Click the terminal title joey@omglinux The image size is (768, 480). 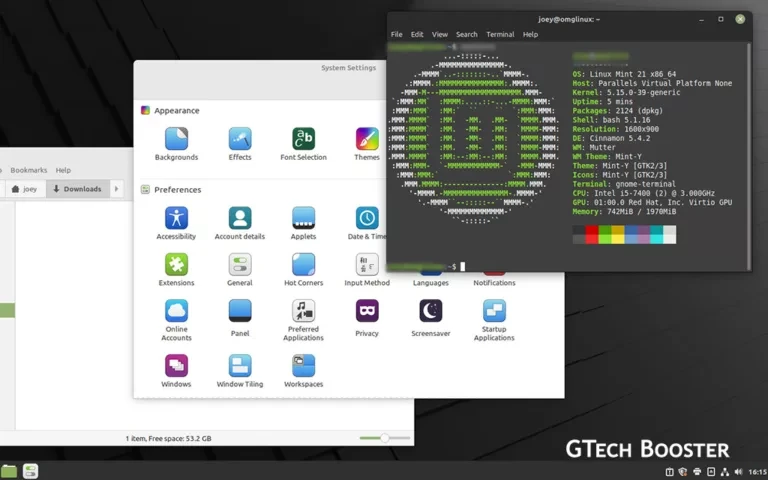[569, 19]
